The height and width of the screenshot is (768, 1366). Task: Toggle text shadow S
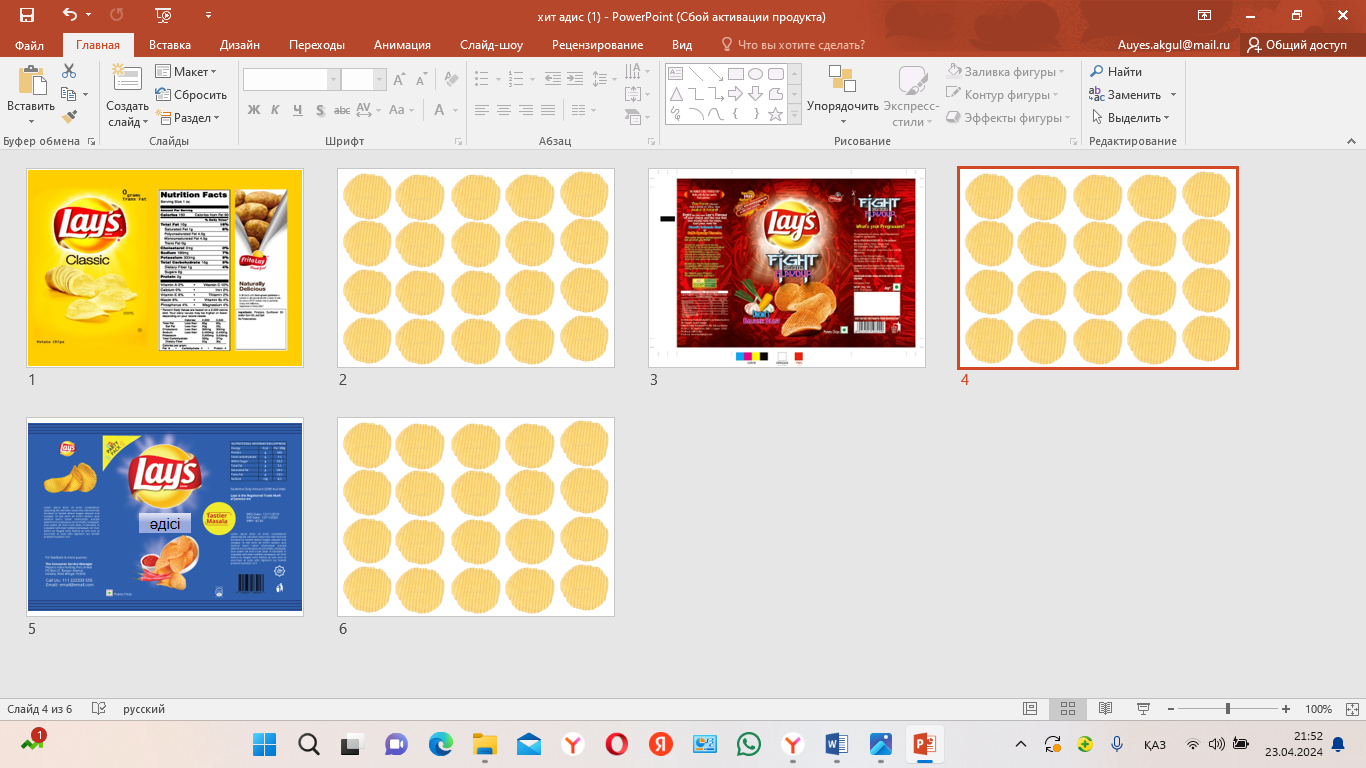[x=320, y=110]
